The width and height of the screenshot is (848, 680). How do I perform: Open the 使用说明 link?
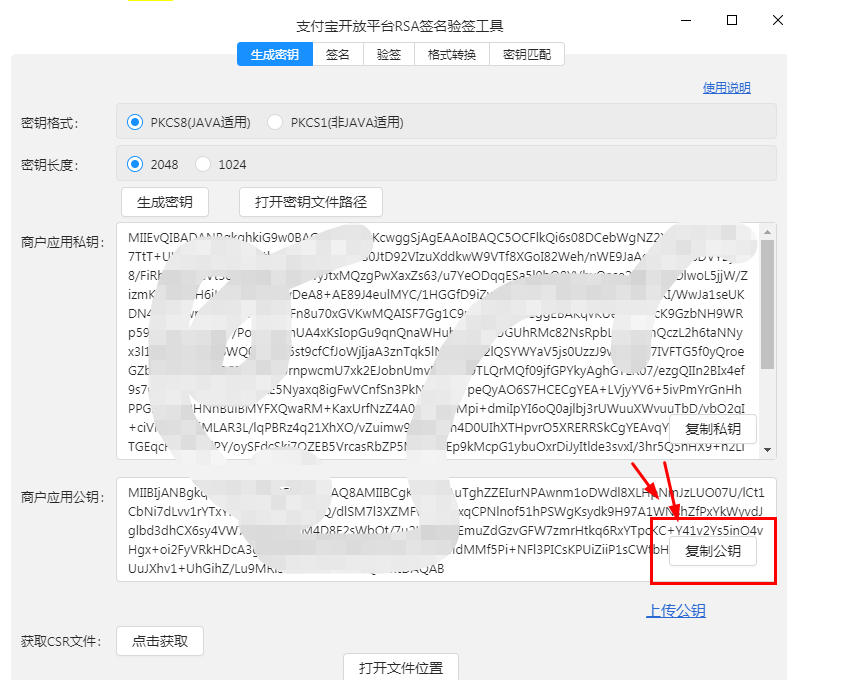(x=726, y=88)
